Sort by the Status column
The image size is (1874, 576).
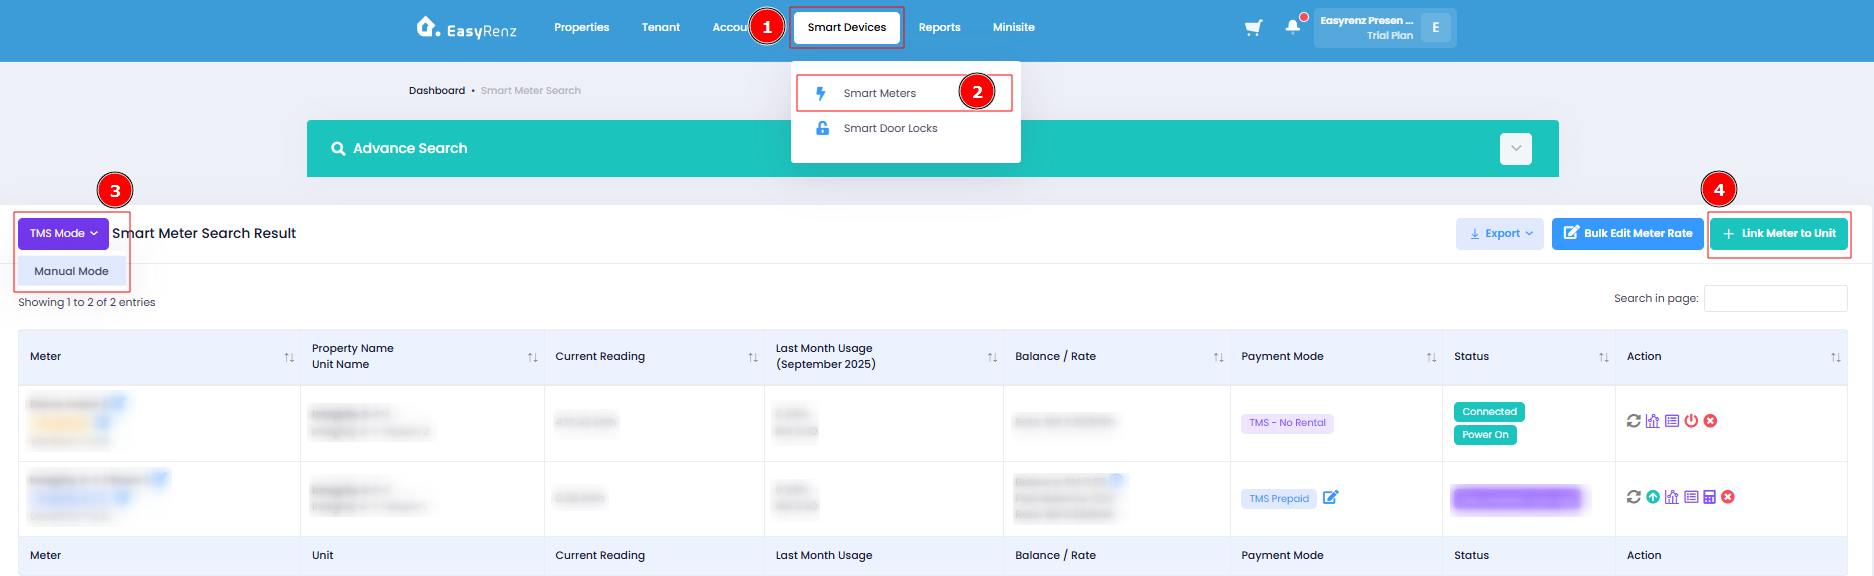coord(1604,357)
